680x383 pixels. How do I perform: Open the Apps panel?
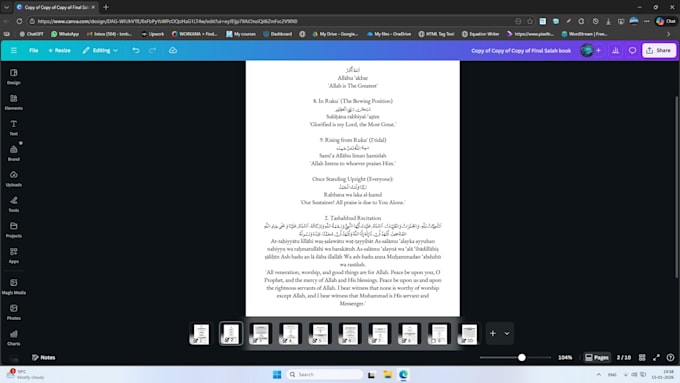(x=13, y=255)
